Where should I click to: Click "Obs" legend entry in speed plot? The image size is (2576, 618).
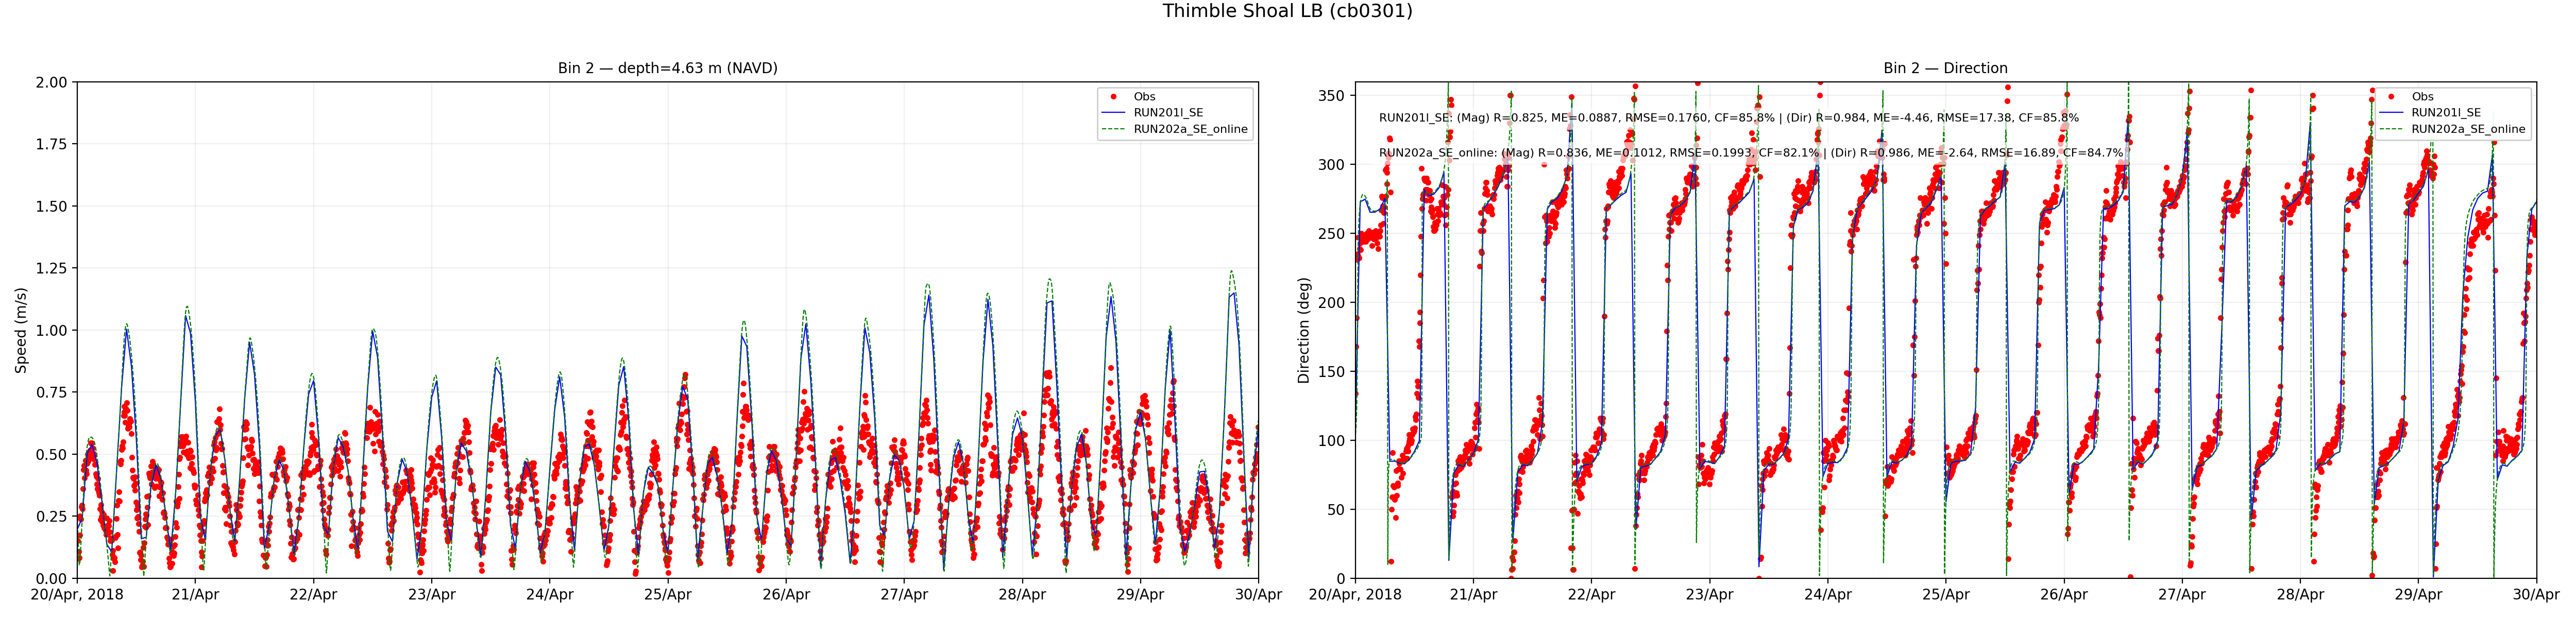coord(1144,97)
